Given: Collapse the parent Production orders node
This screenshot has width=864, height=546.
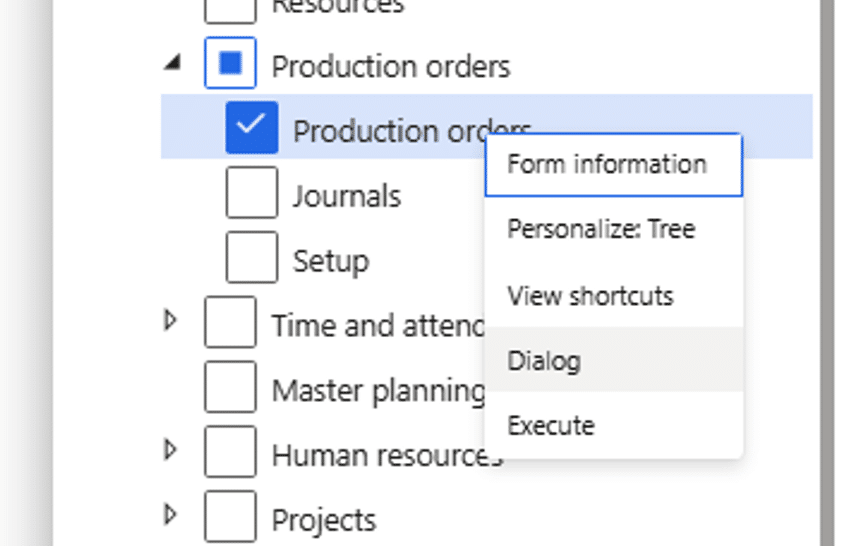Looking at the screenshot, I should coord(174,63).
